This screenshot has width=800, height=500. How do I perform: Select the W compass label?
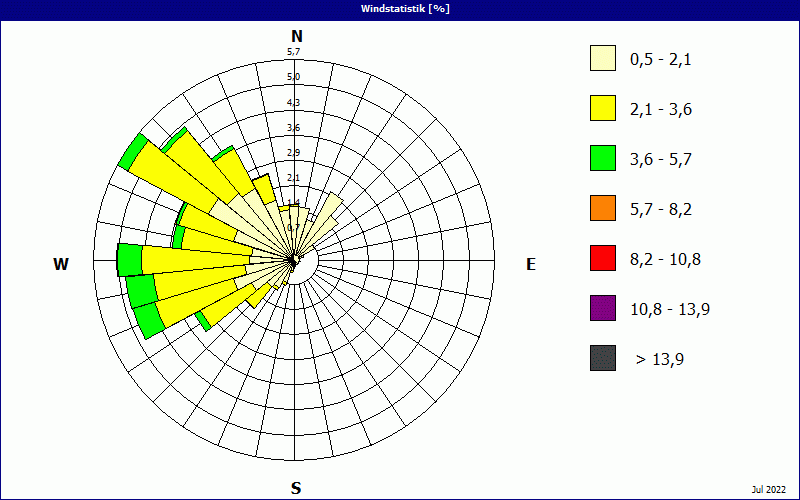coord(61,264)
